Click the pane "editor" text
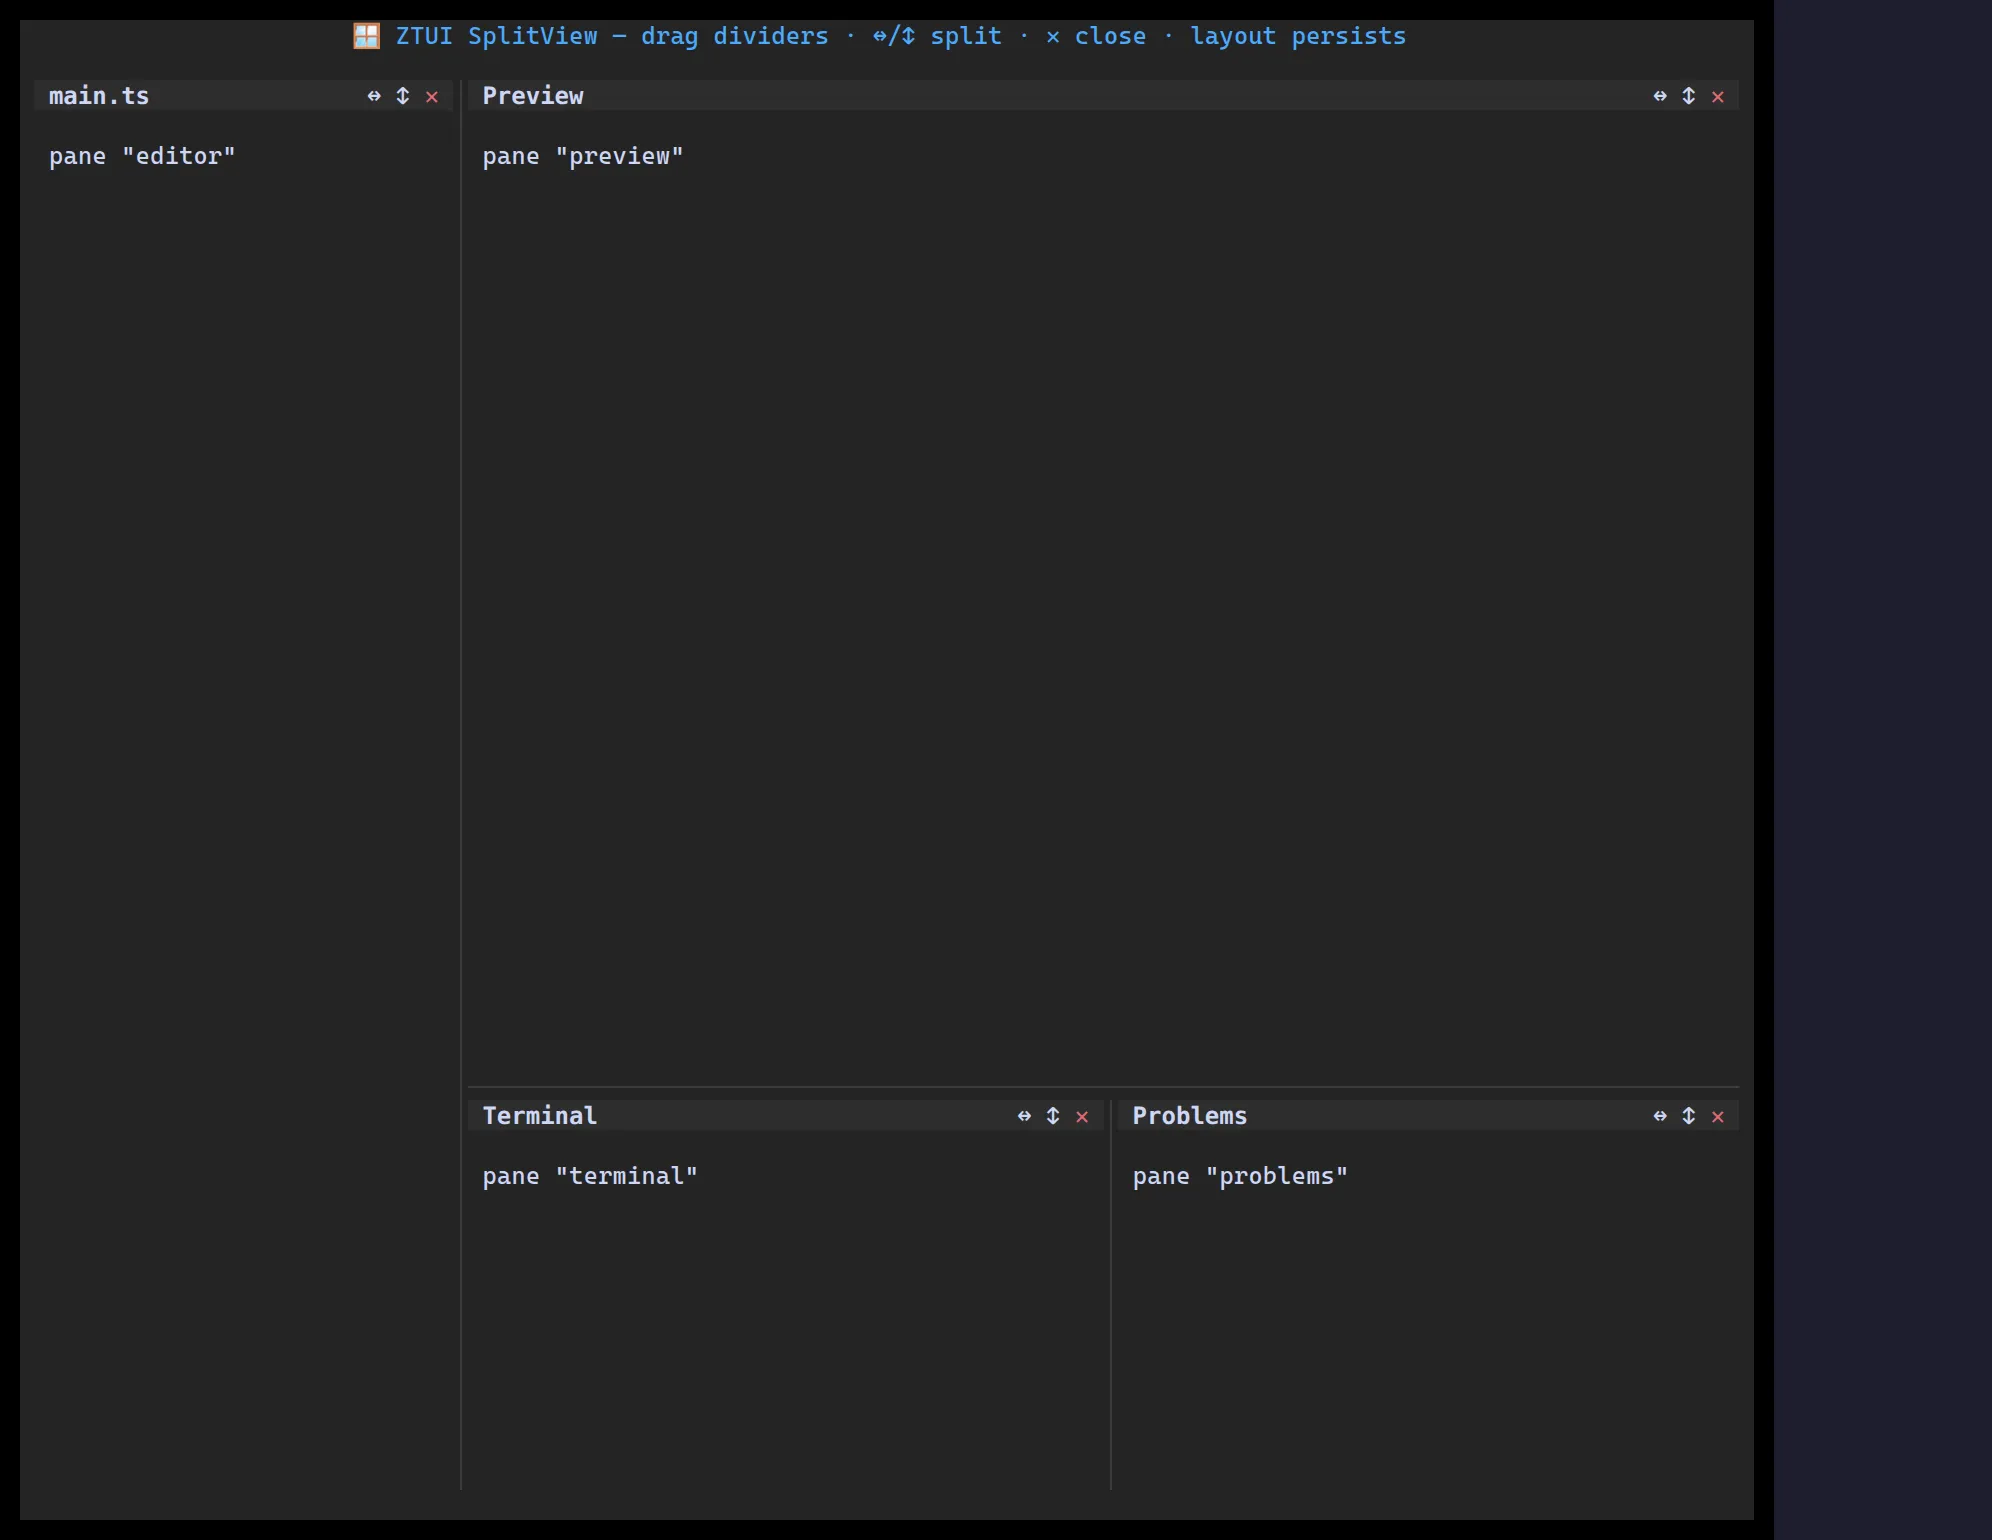 click(x=142, y=156)
